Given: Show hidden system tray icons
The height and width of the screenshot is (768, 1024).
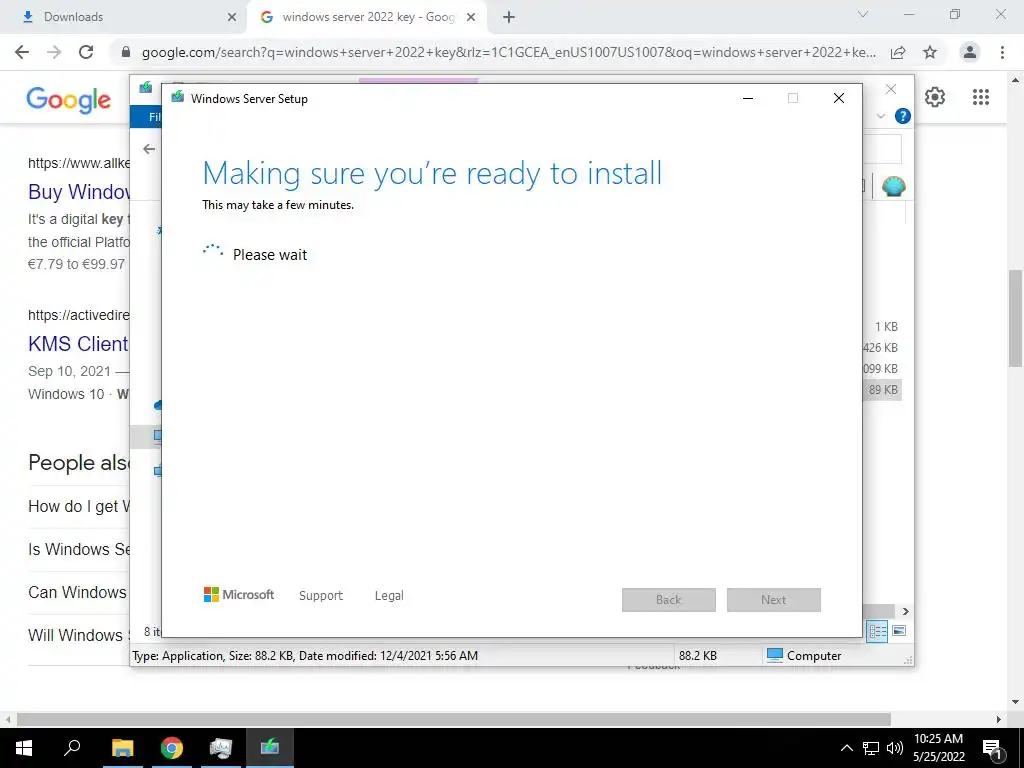Looking at the screenshot, I should pos(846,748).
